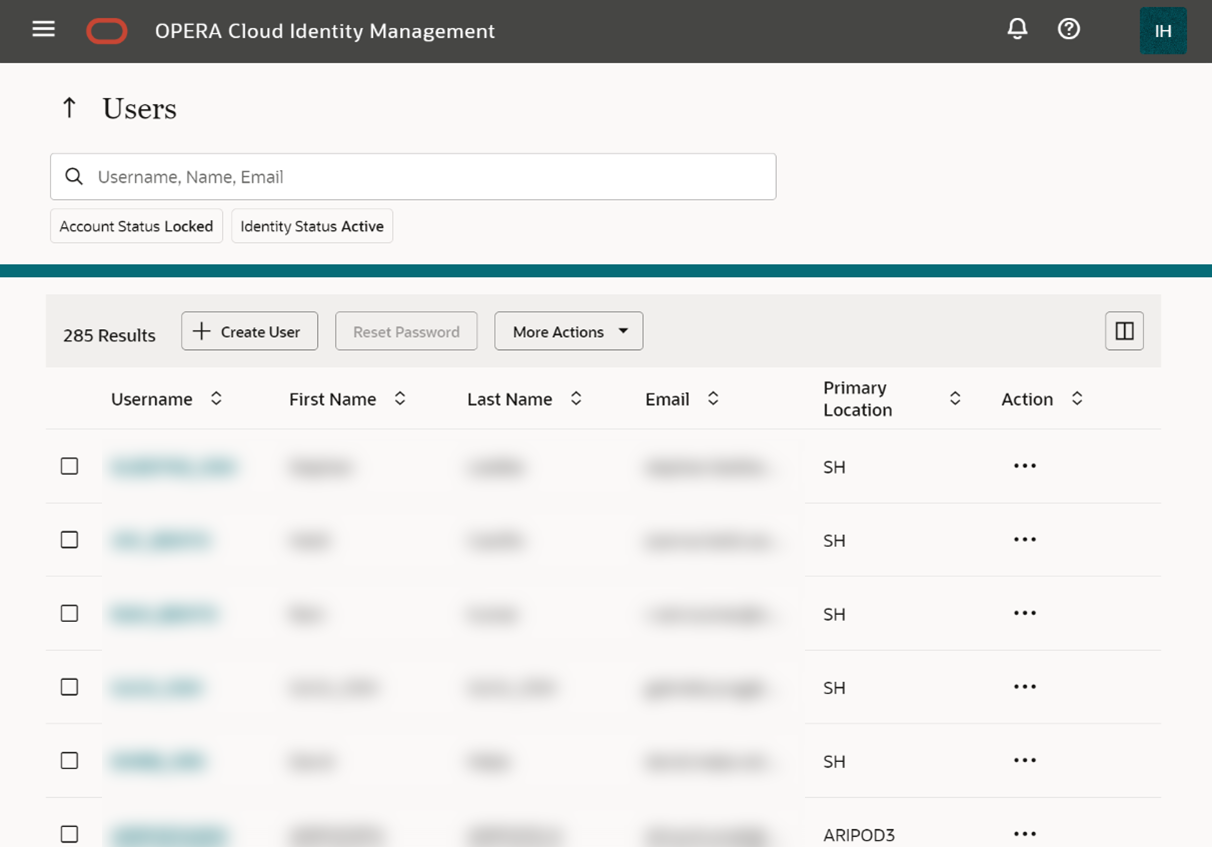Open the Account Status Locked filter
Screen dimensions: 1212x847
tap(136, 226)
